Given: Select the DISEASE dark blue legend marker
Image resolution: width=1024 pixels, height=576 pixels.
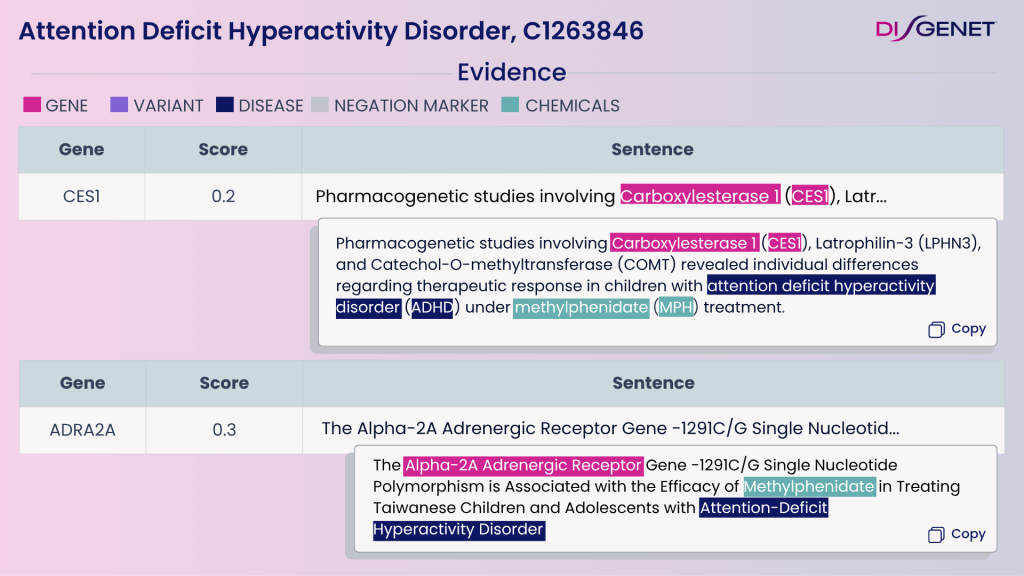Looking at the screenshot, I should (224, 105).
